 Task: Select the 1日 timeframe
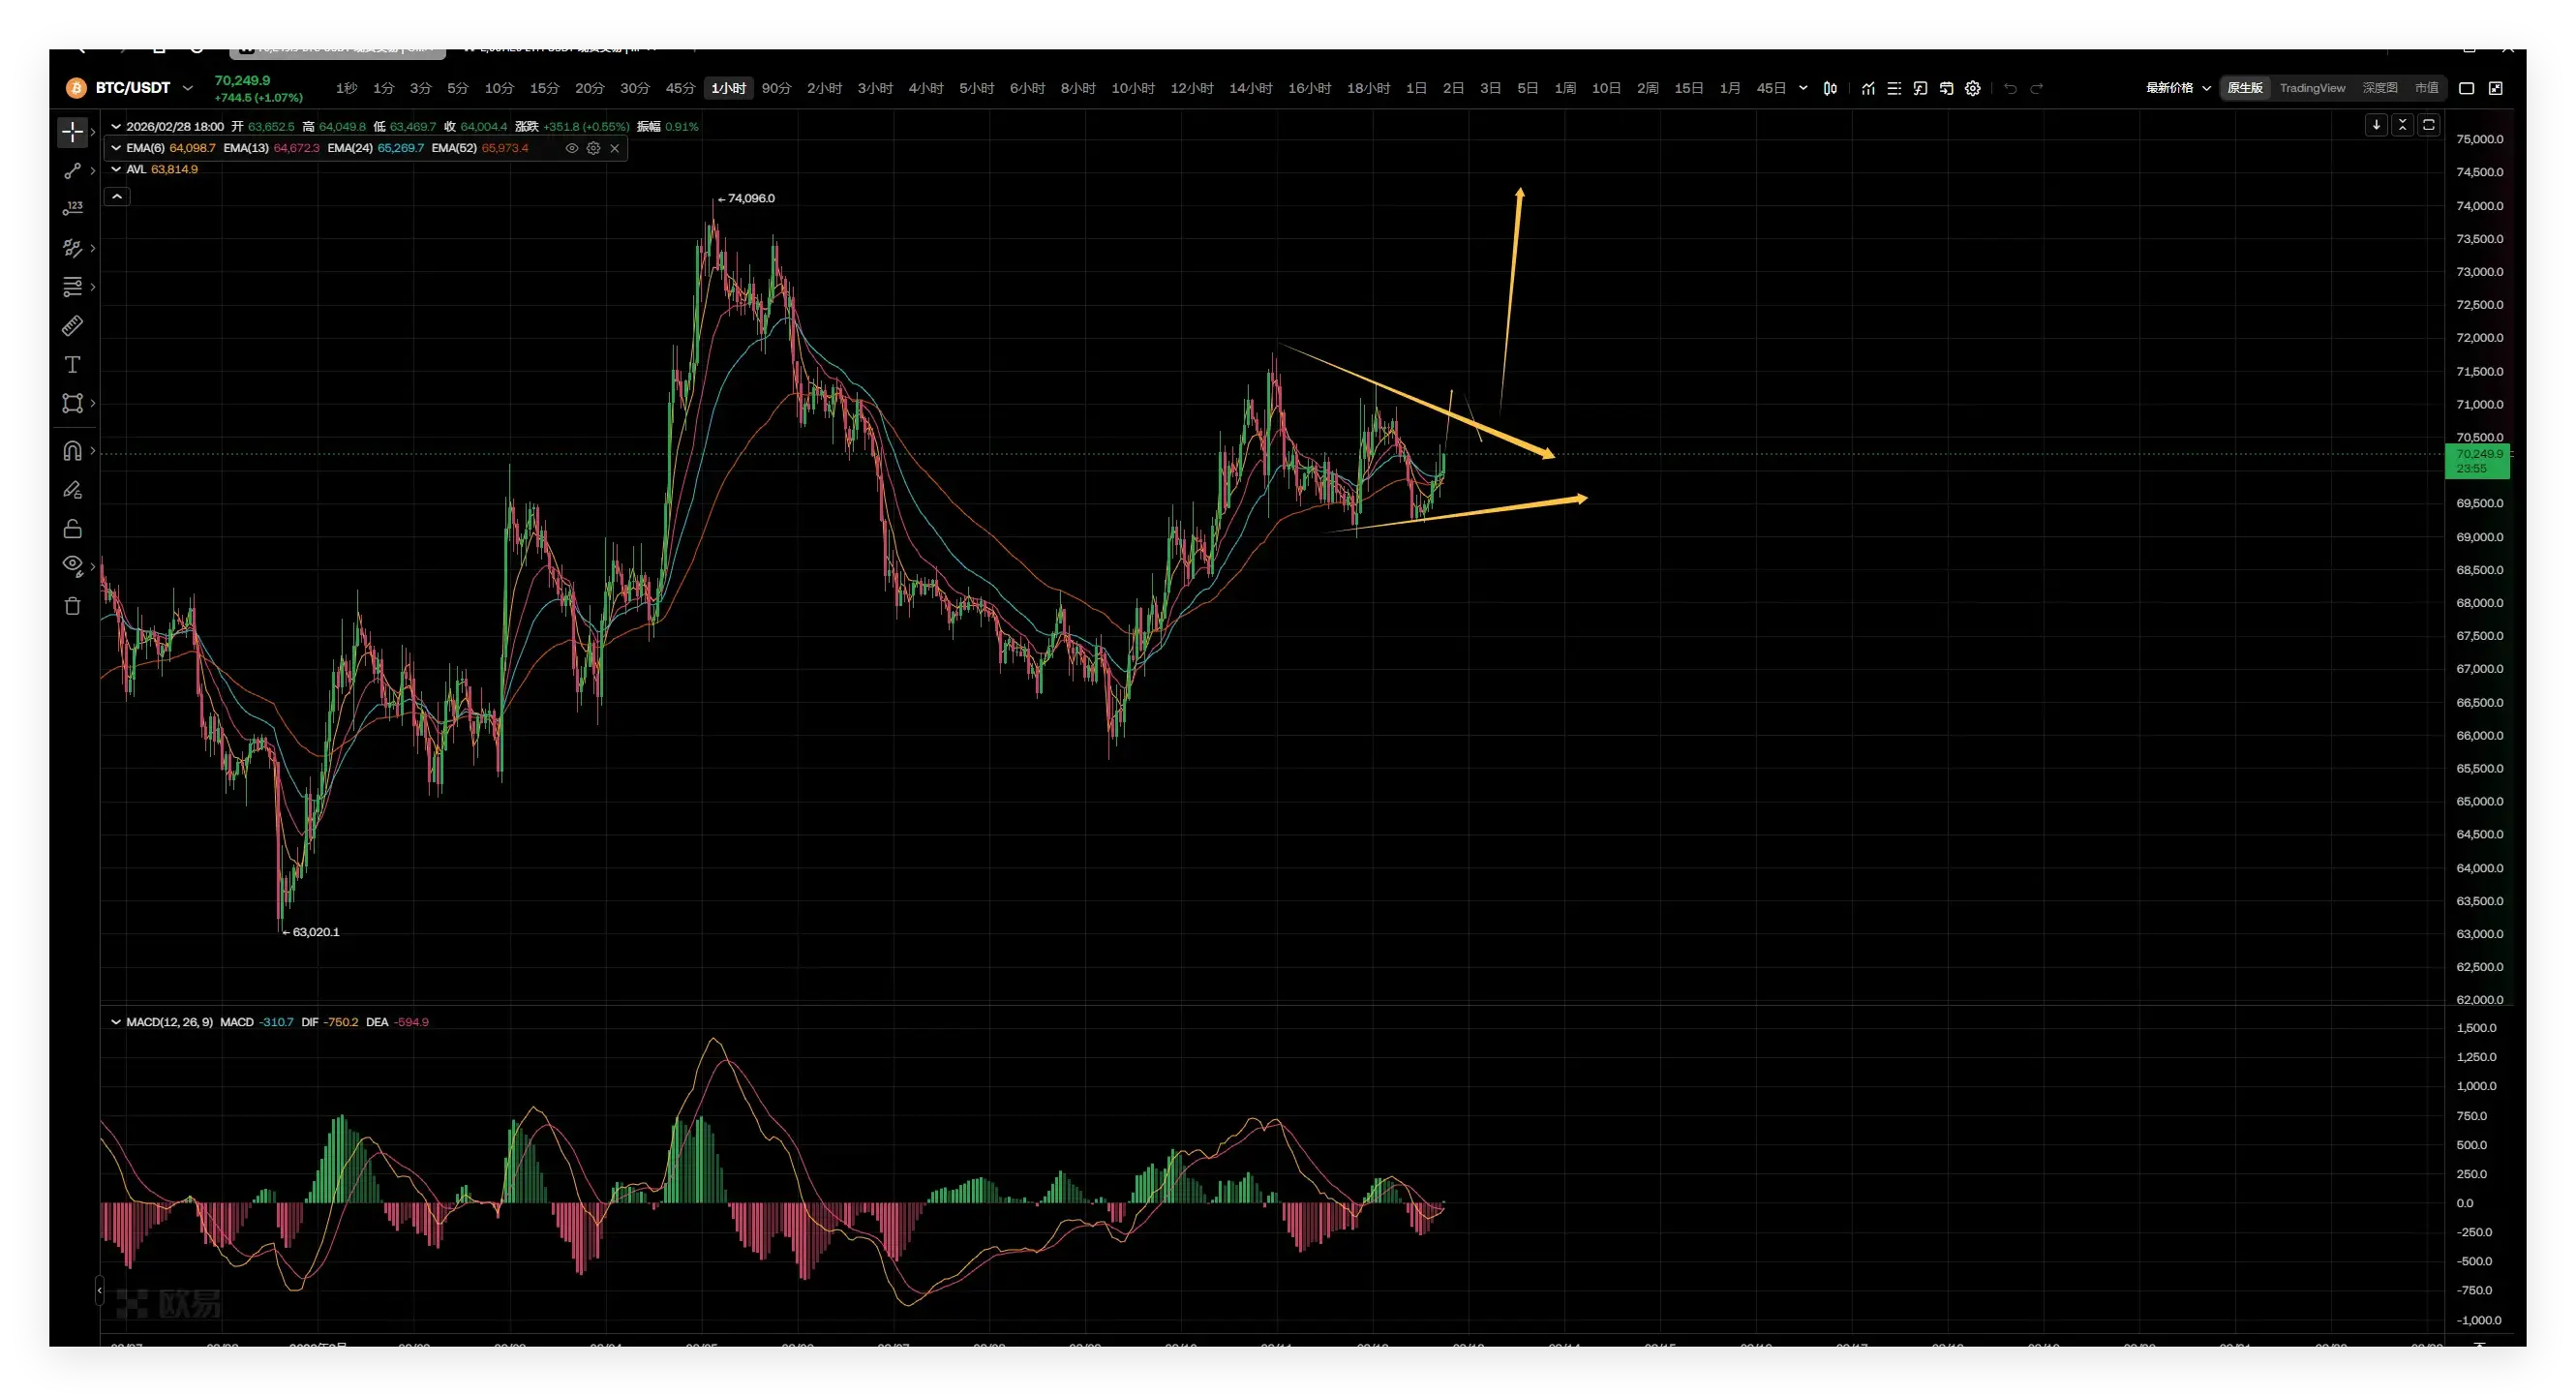1416,88
